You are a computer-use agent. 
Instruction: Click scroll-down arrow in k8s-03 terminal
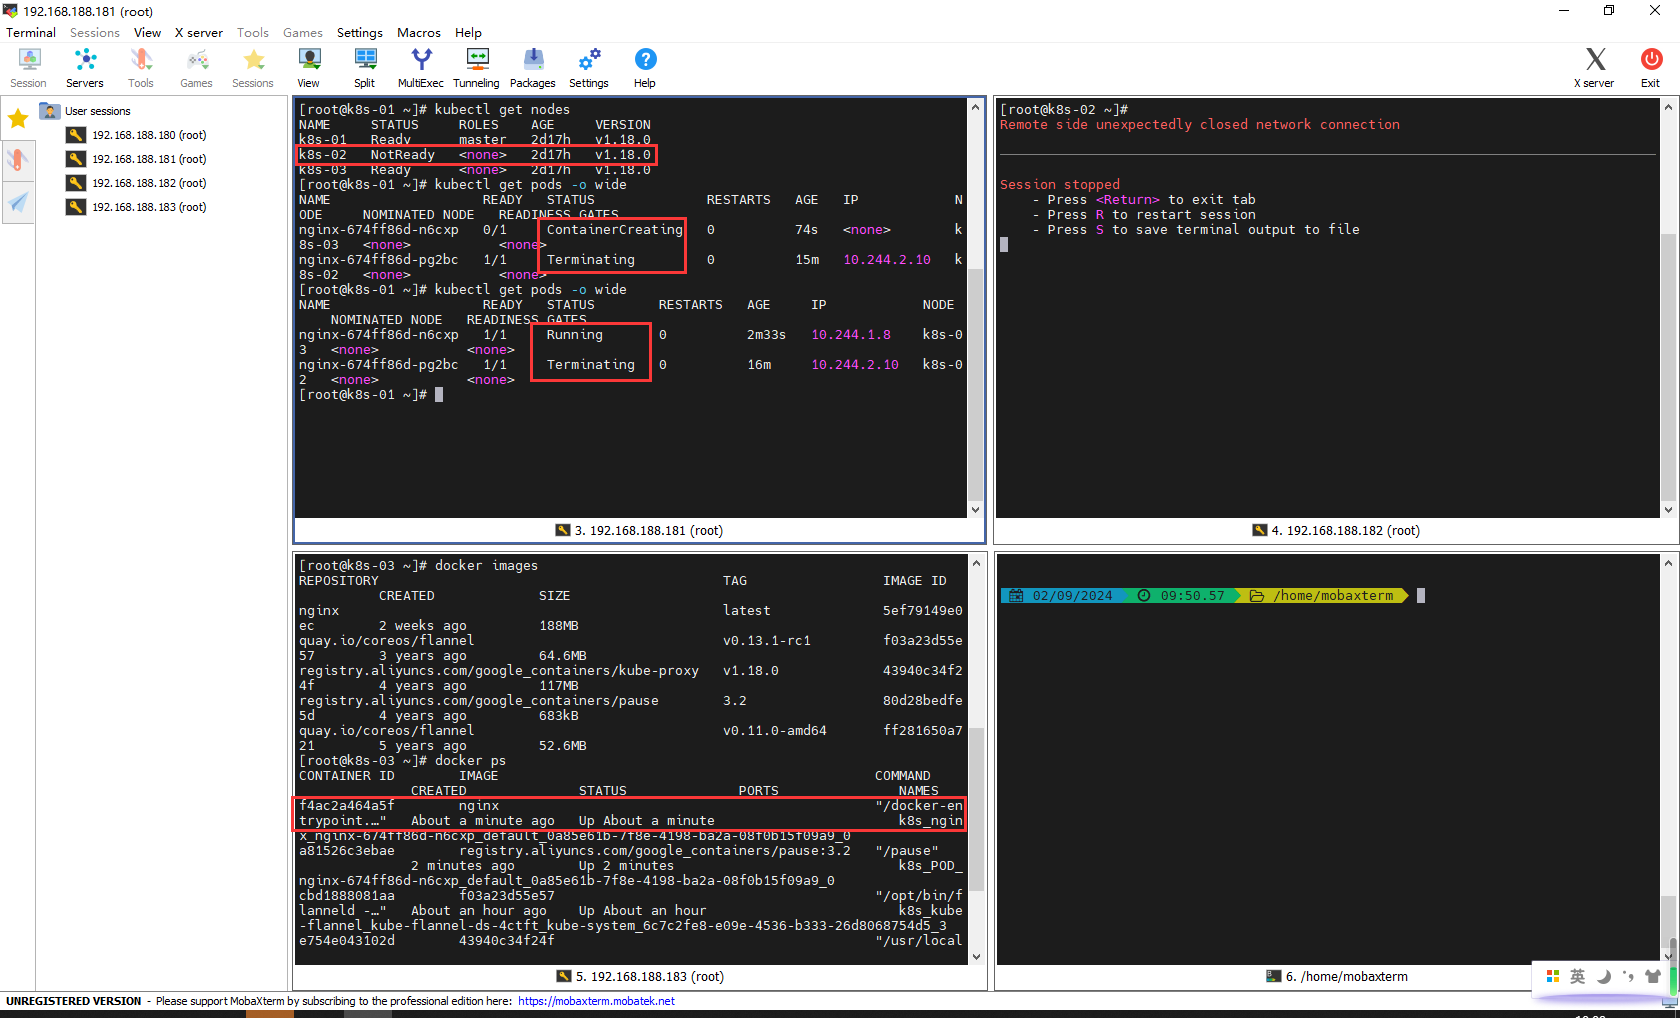click(x=976, y=957)
